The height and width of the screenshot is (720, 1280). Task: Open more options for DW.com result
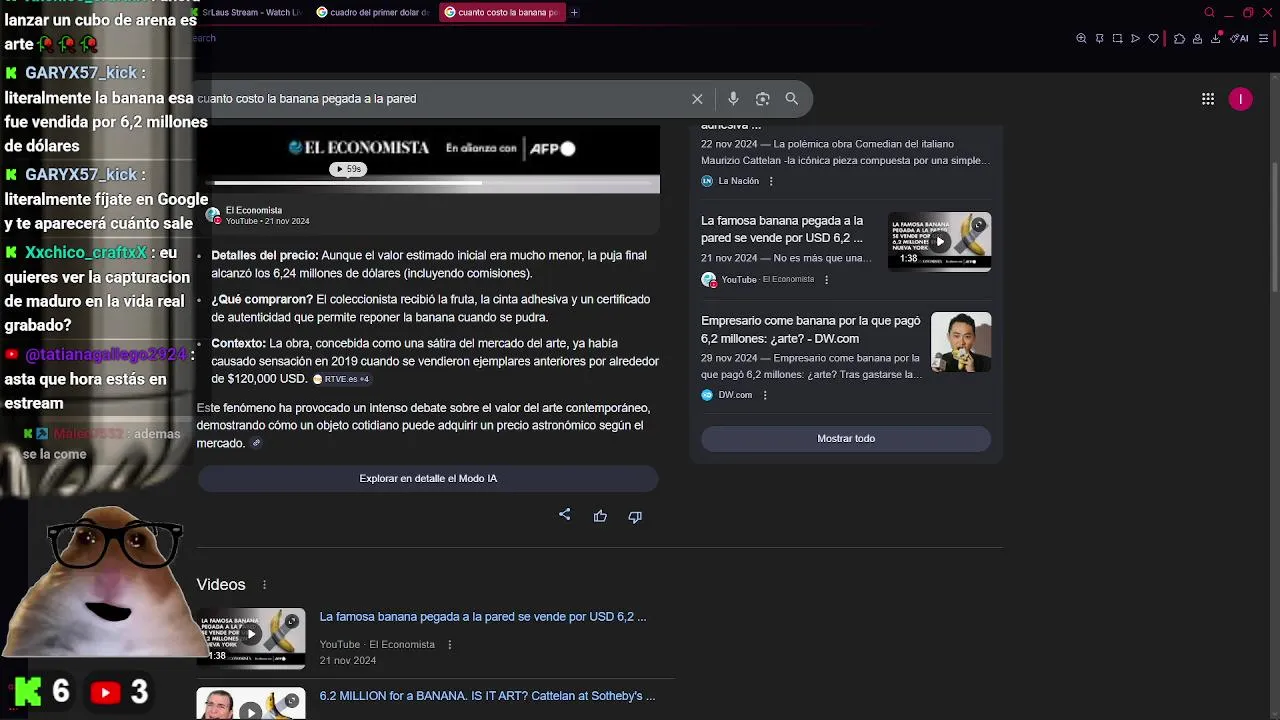pyautogui.click(x=765, y=395)
